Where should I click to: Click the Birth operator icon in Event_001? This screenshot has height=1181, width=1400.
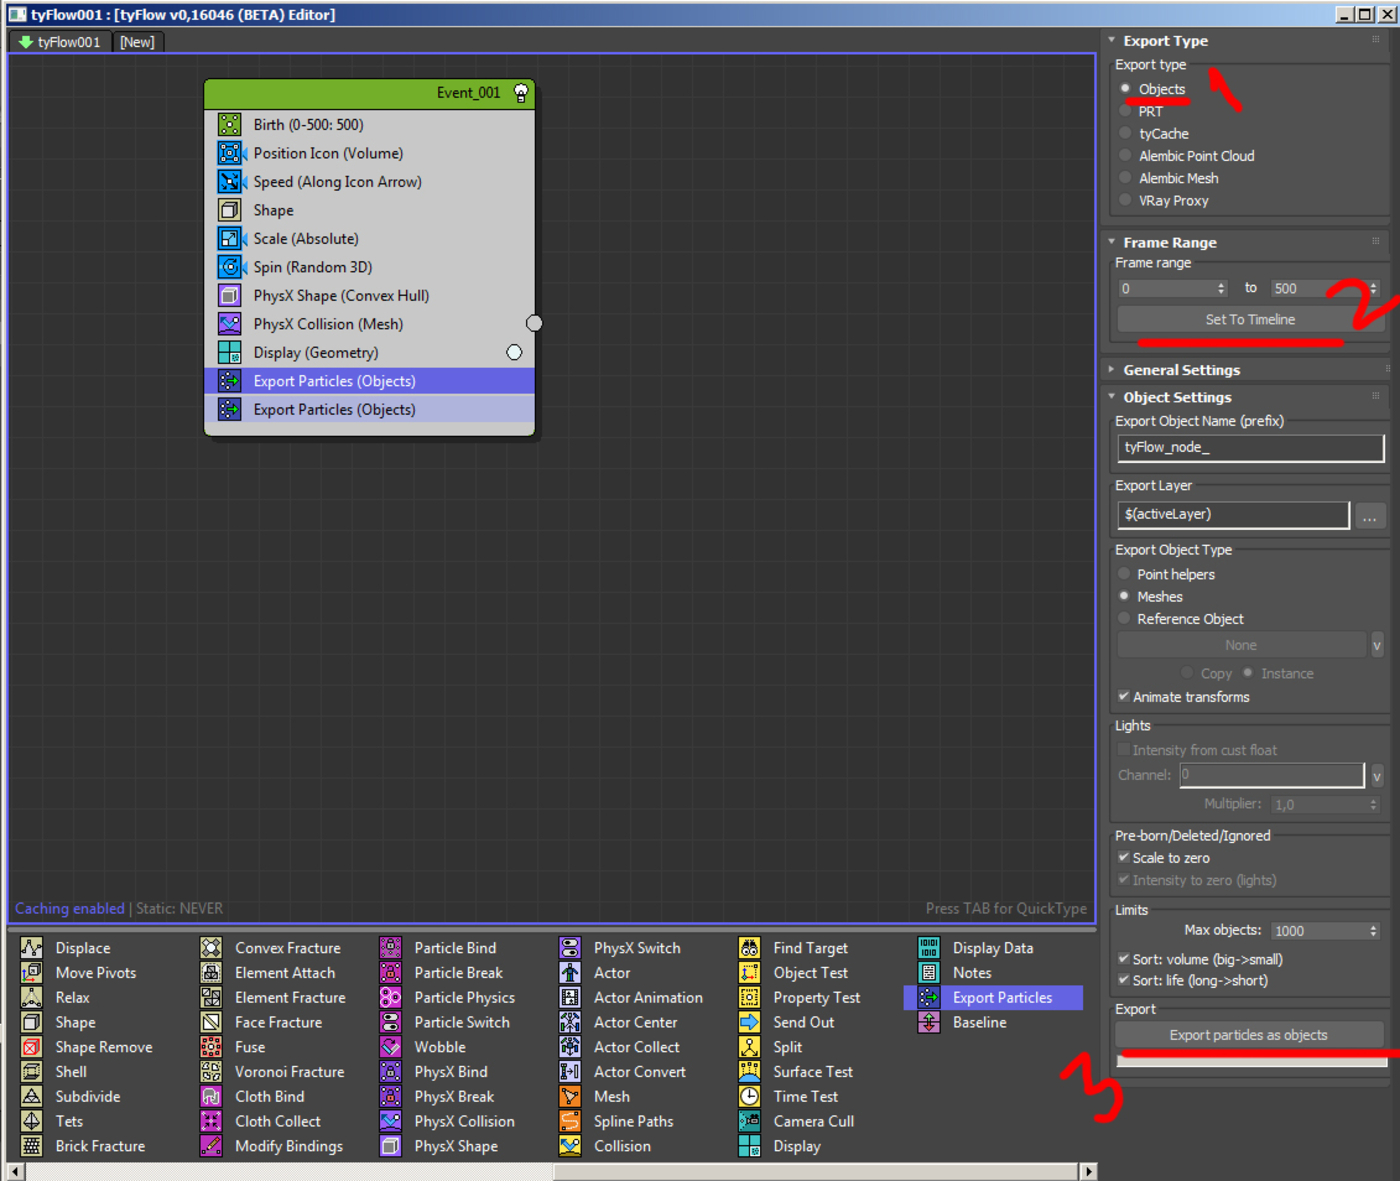click(230, 125)
